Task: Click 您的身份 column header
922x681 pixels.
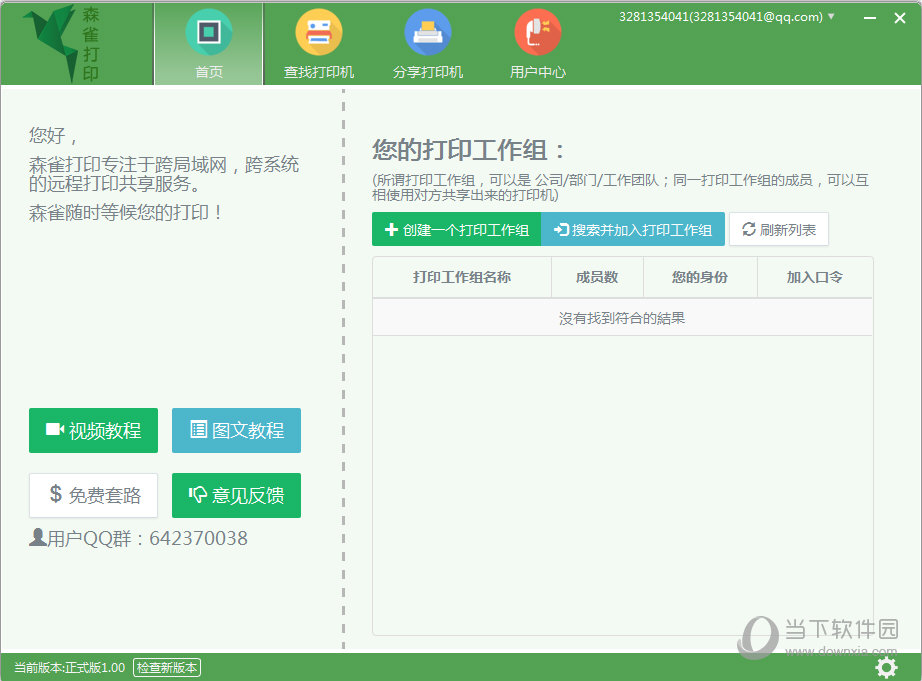Action: [x=700, y=277]
